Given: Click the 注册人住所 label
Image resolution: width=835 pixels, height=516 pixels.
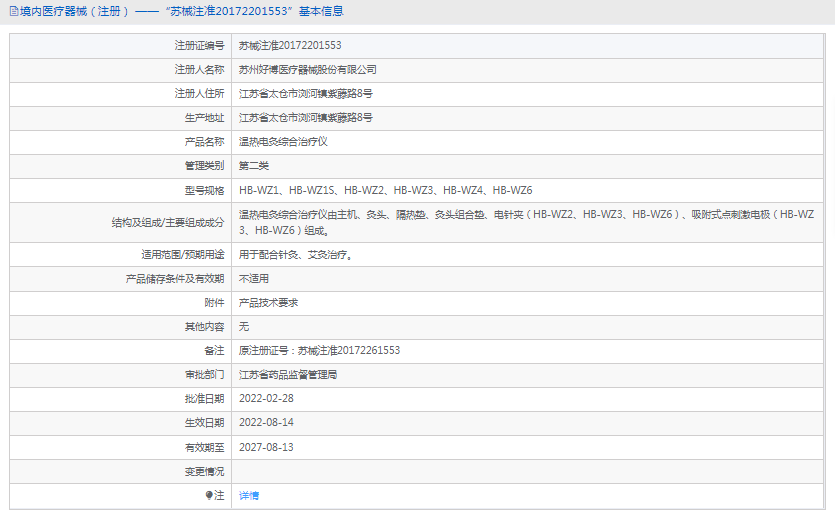Looking at the screenshot, I should coord(200,94).
